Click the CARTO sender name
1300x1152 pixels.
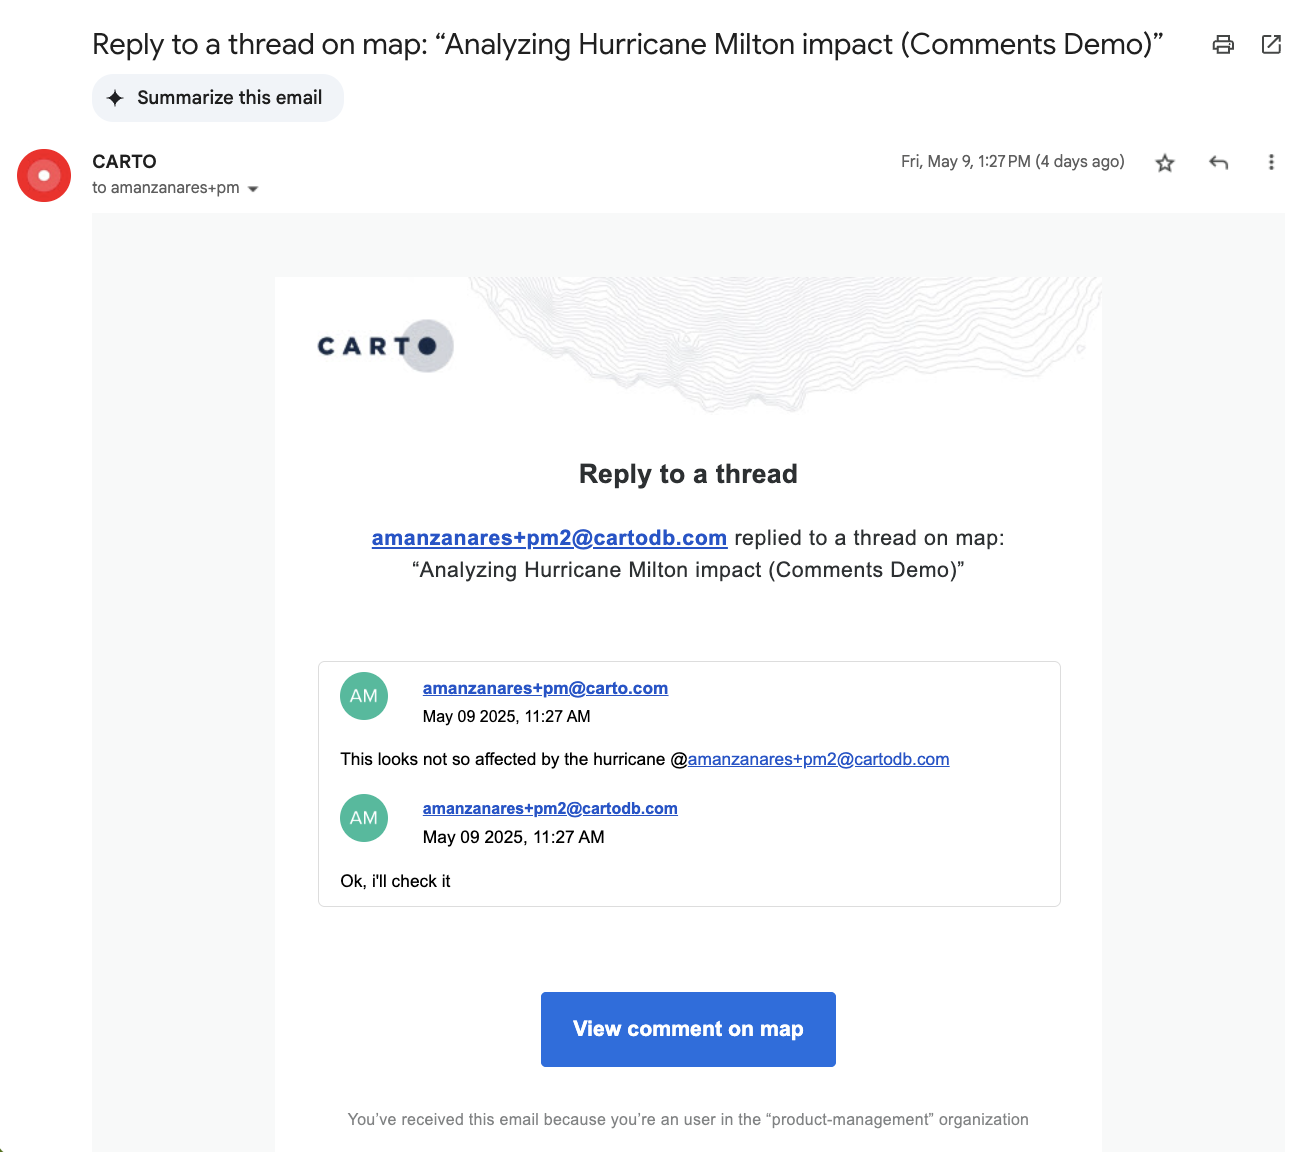point(124,162)
